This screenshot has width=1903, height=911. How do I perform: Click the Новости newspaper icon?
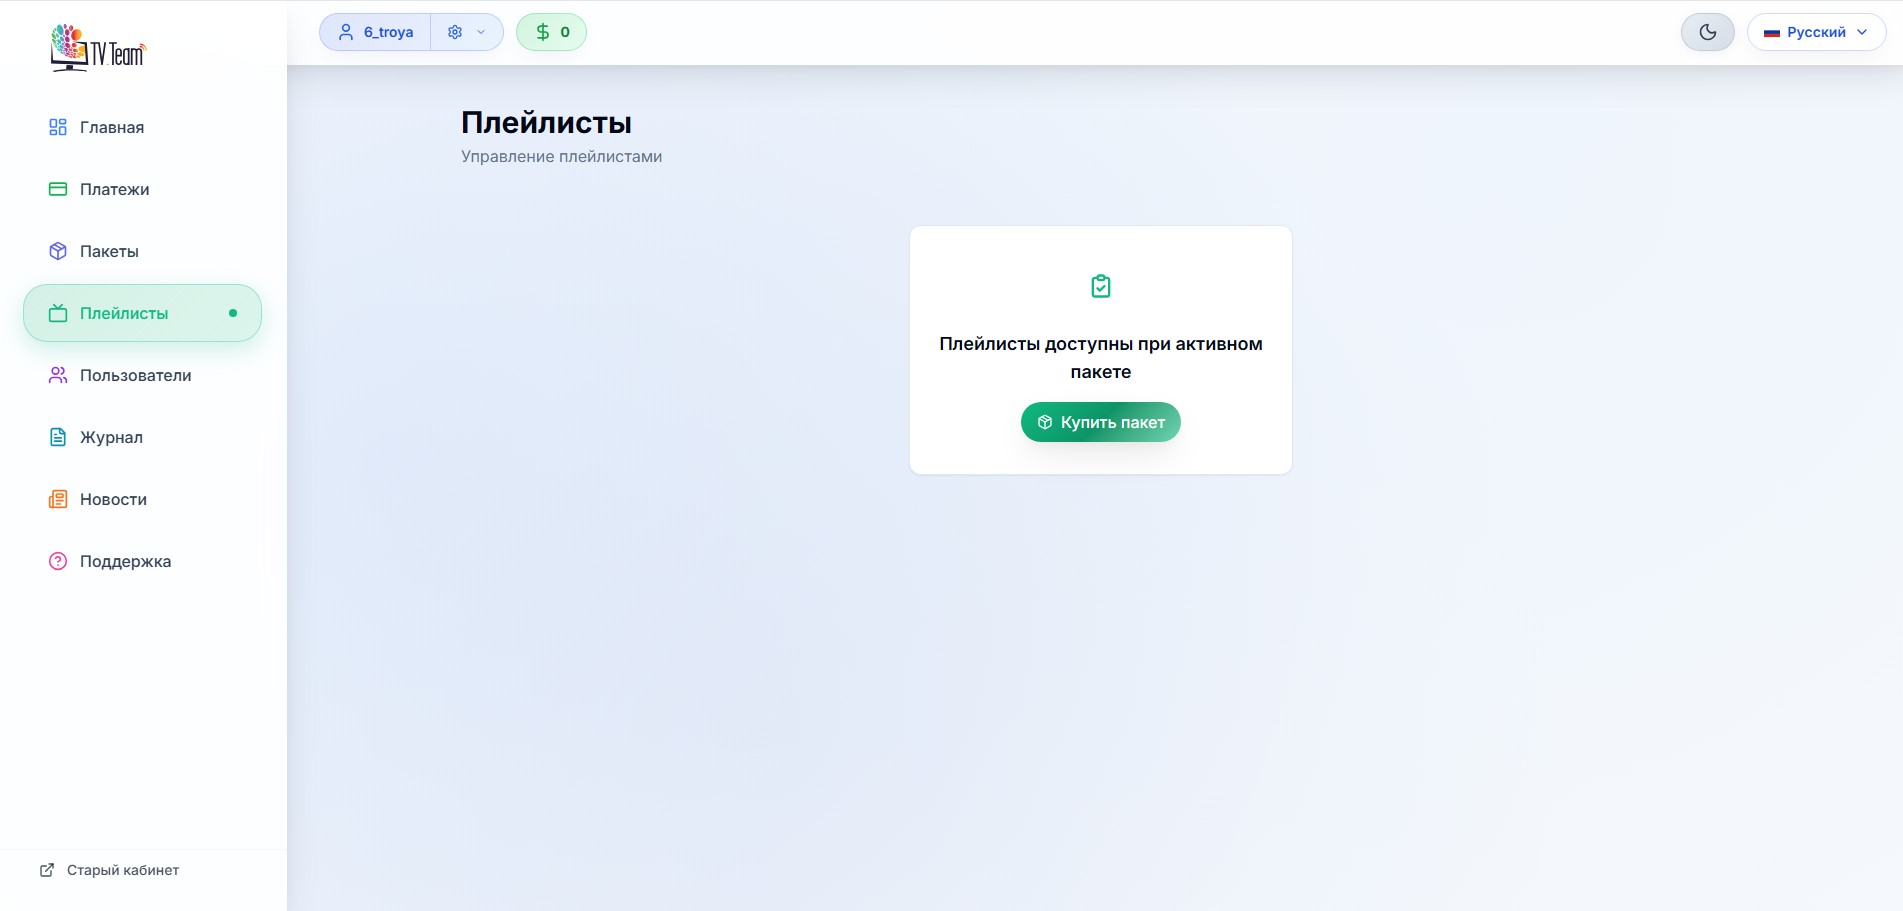[x=58, y=499]
